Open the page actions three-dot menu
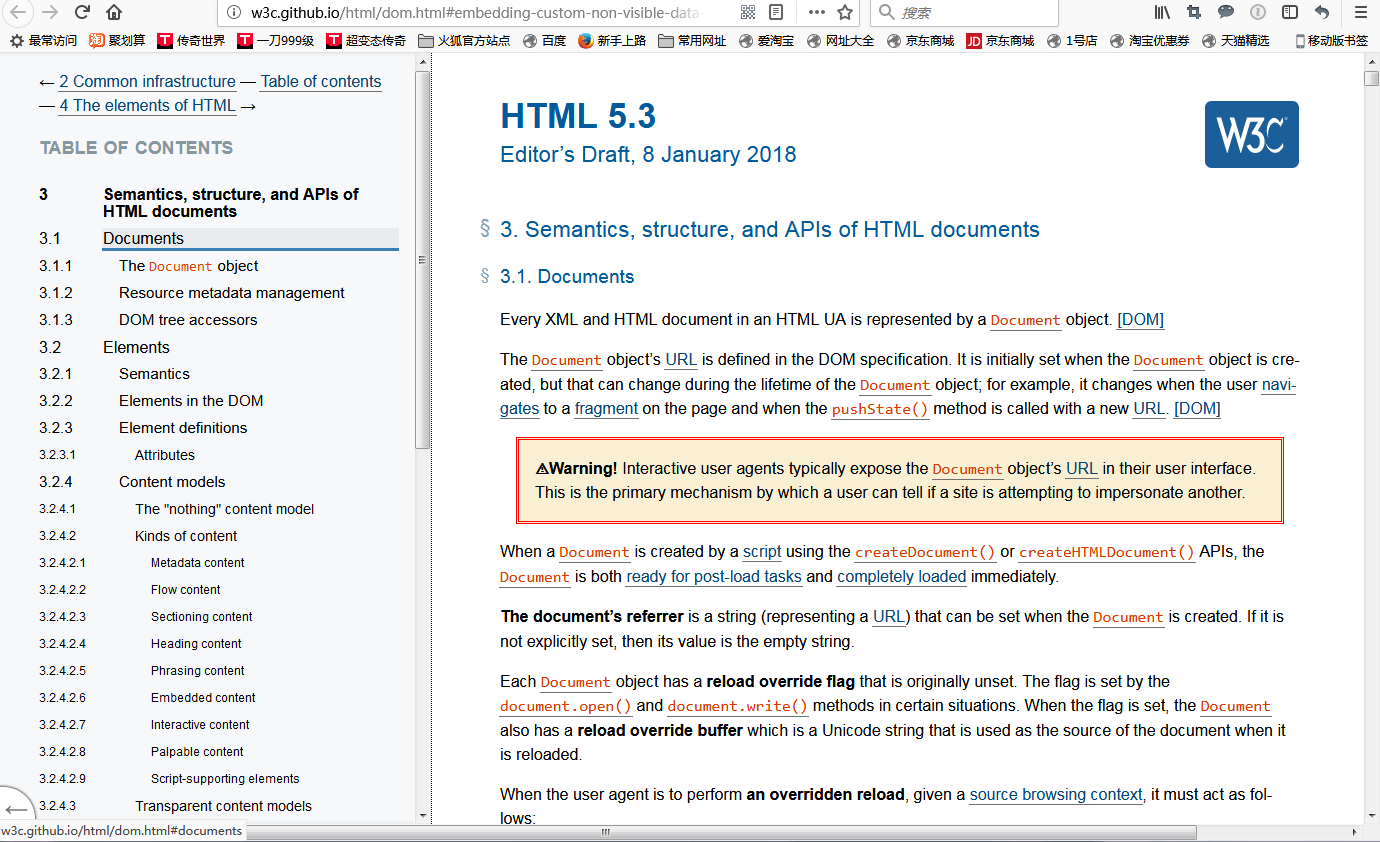1380x842 pixels. click(x=816, y=12)
